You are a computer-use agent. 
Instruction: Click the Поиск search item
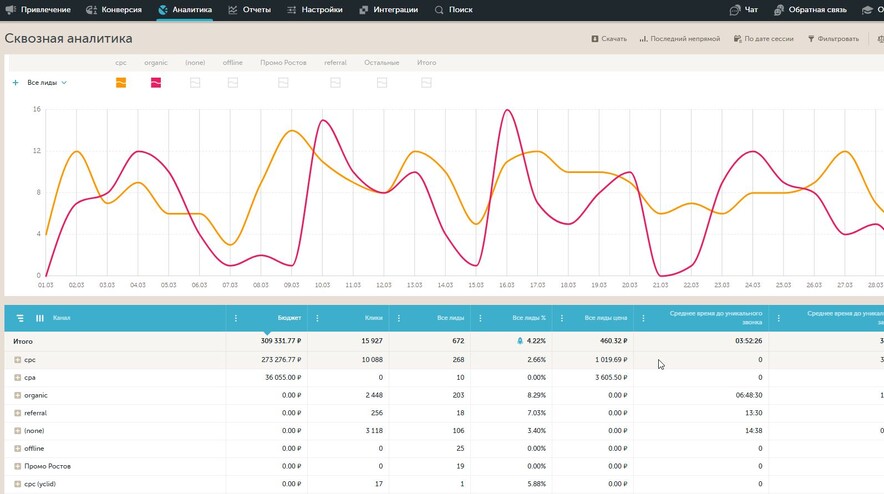click(454, 10)
